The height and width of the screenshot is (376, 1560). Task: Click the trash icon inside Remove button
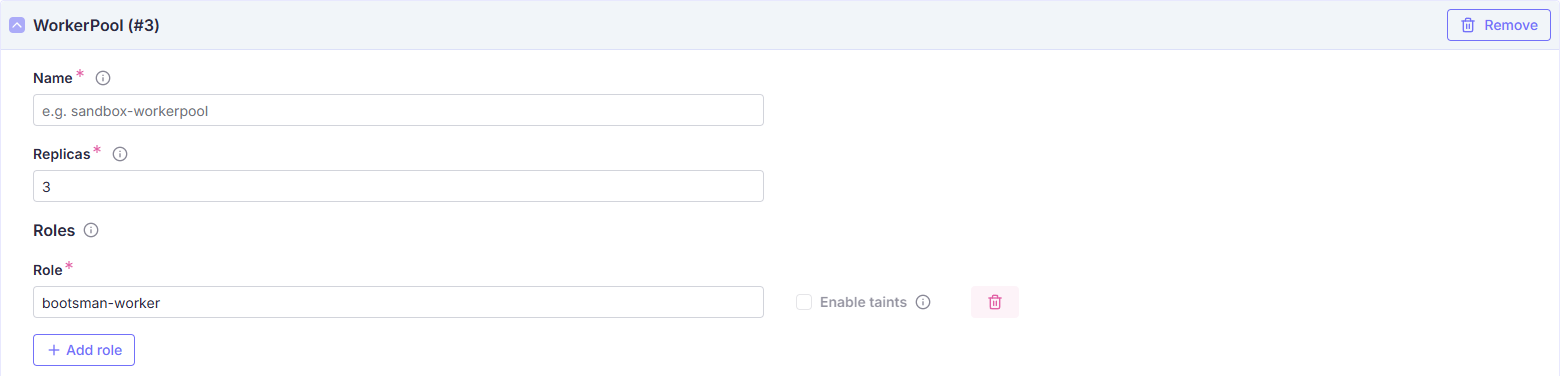pos(1468,25)
